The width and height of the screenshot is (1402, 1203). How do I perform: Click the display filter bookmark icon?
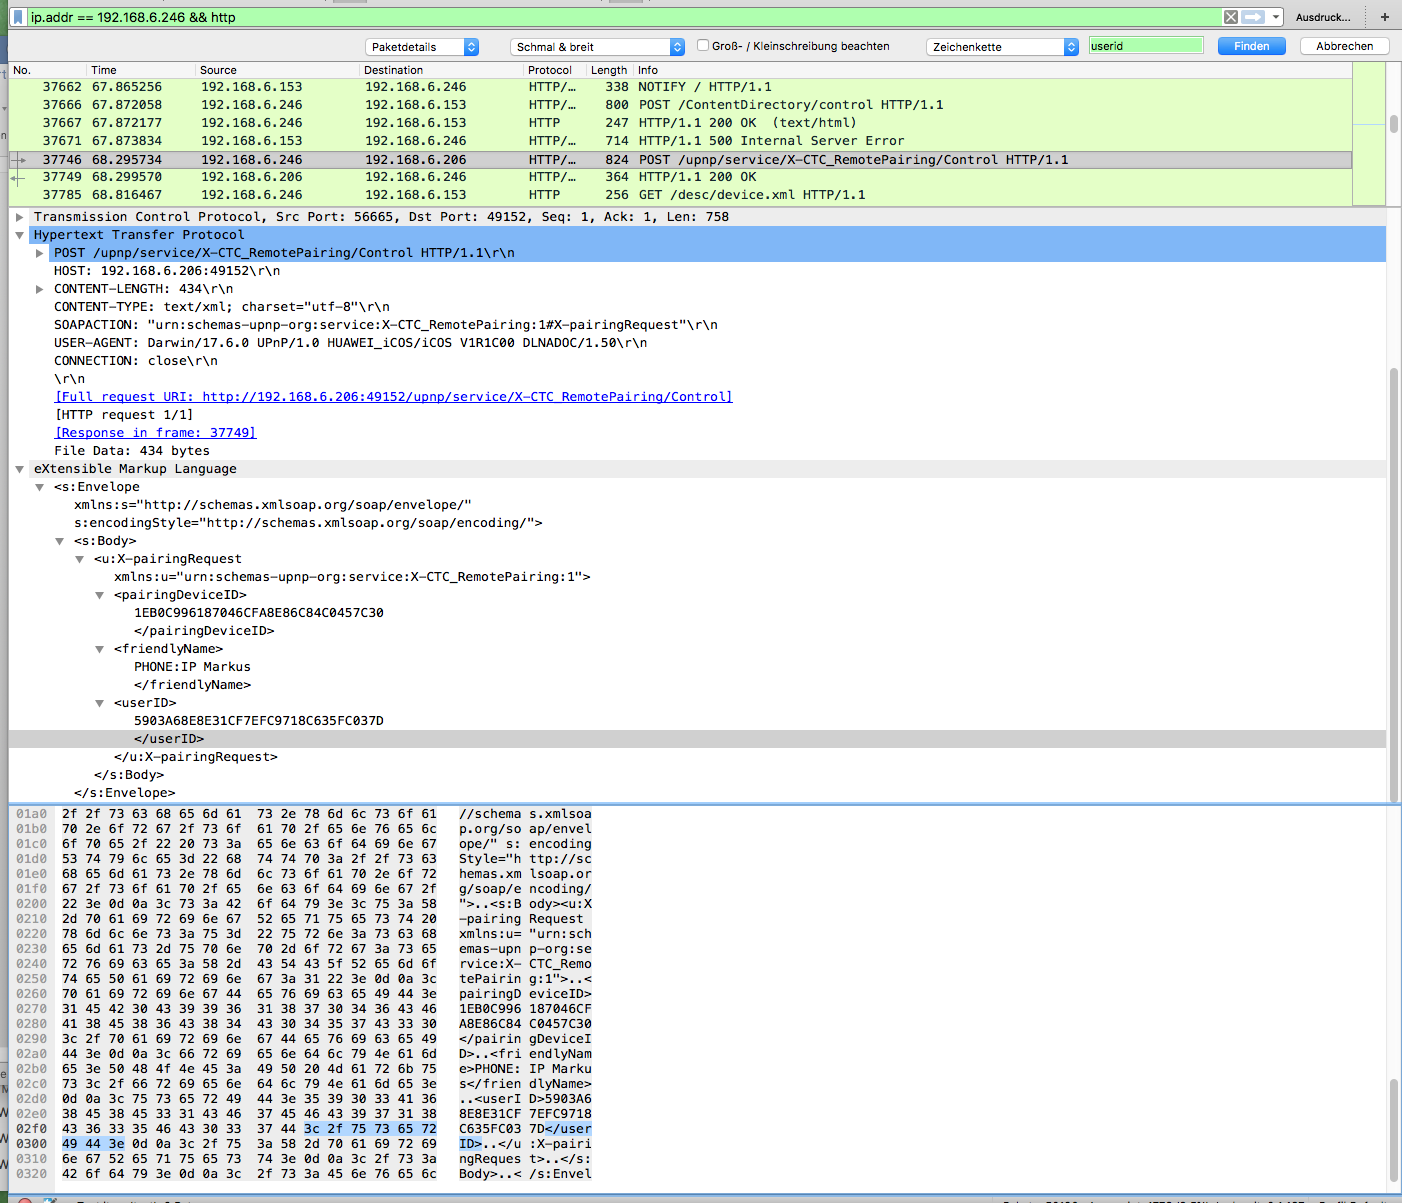click(17, 17)
